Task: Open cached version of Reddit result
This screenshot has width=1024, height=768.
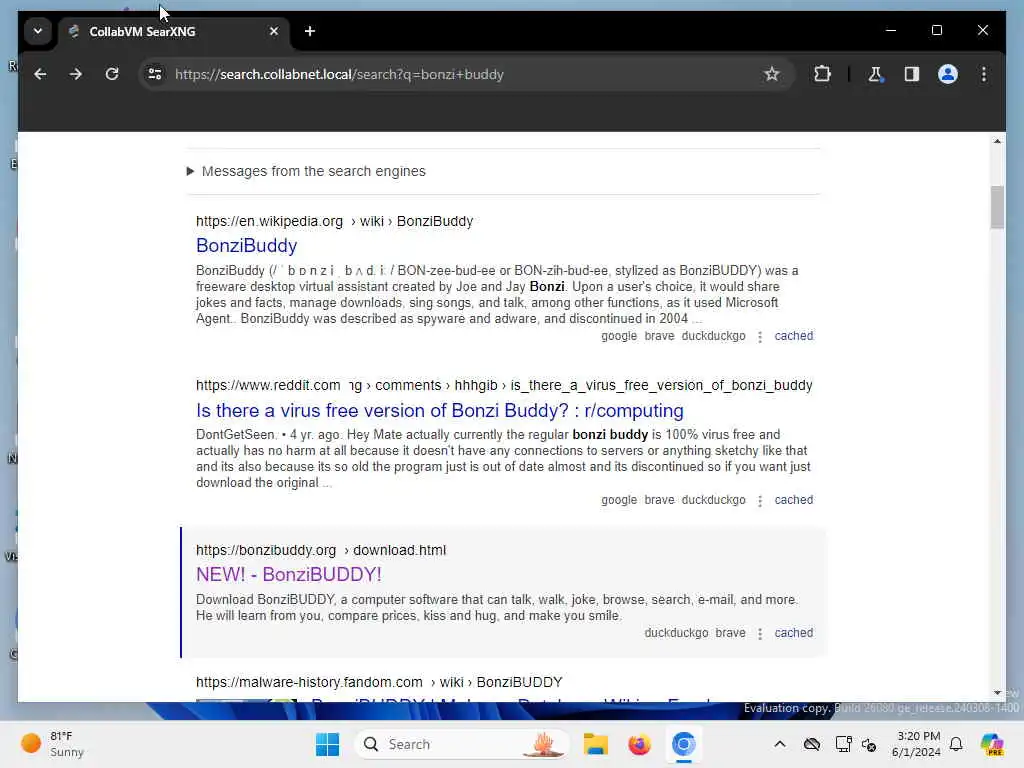Action: (x=793, y=500)
